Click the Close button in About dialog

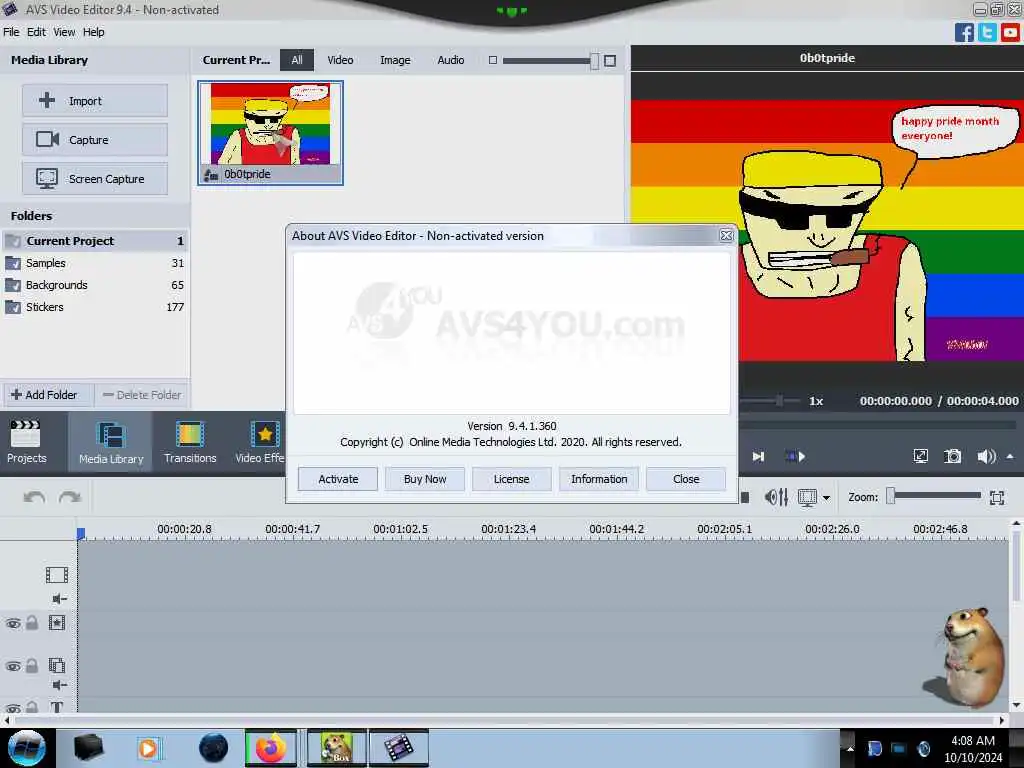click(686, 479)
